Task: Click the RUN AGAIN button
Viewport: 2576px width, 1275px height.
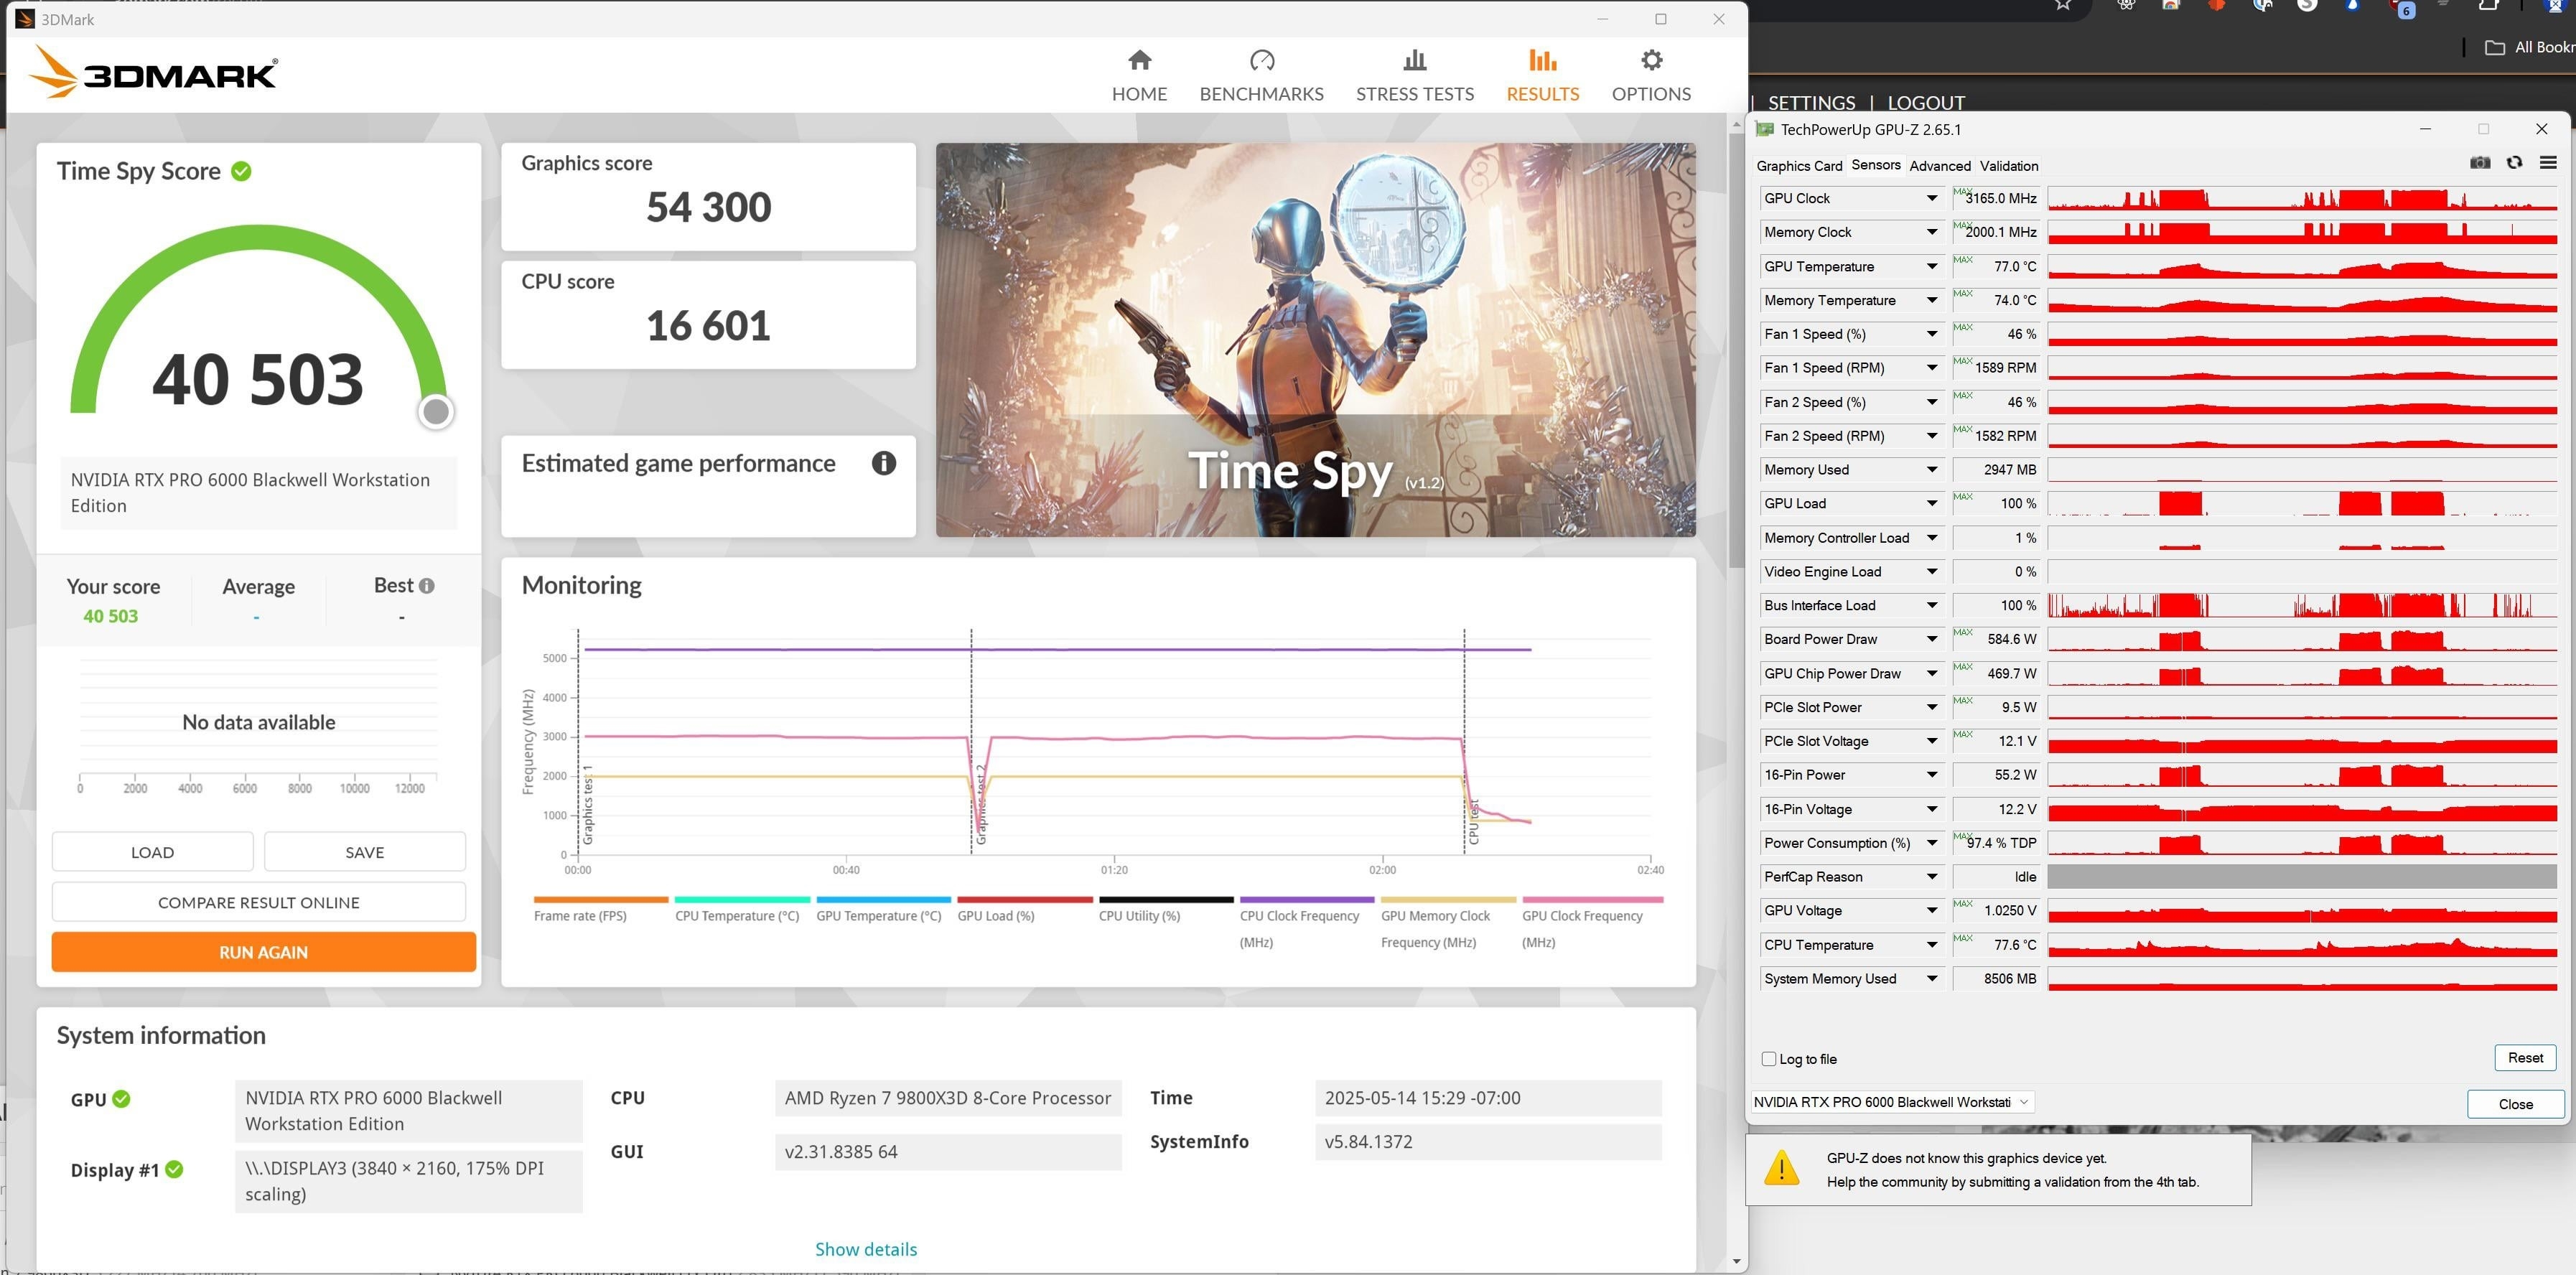Action: [x=263, y=952]
